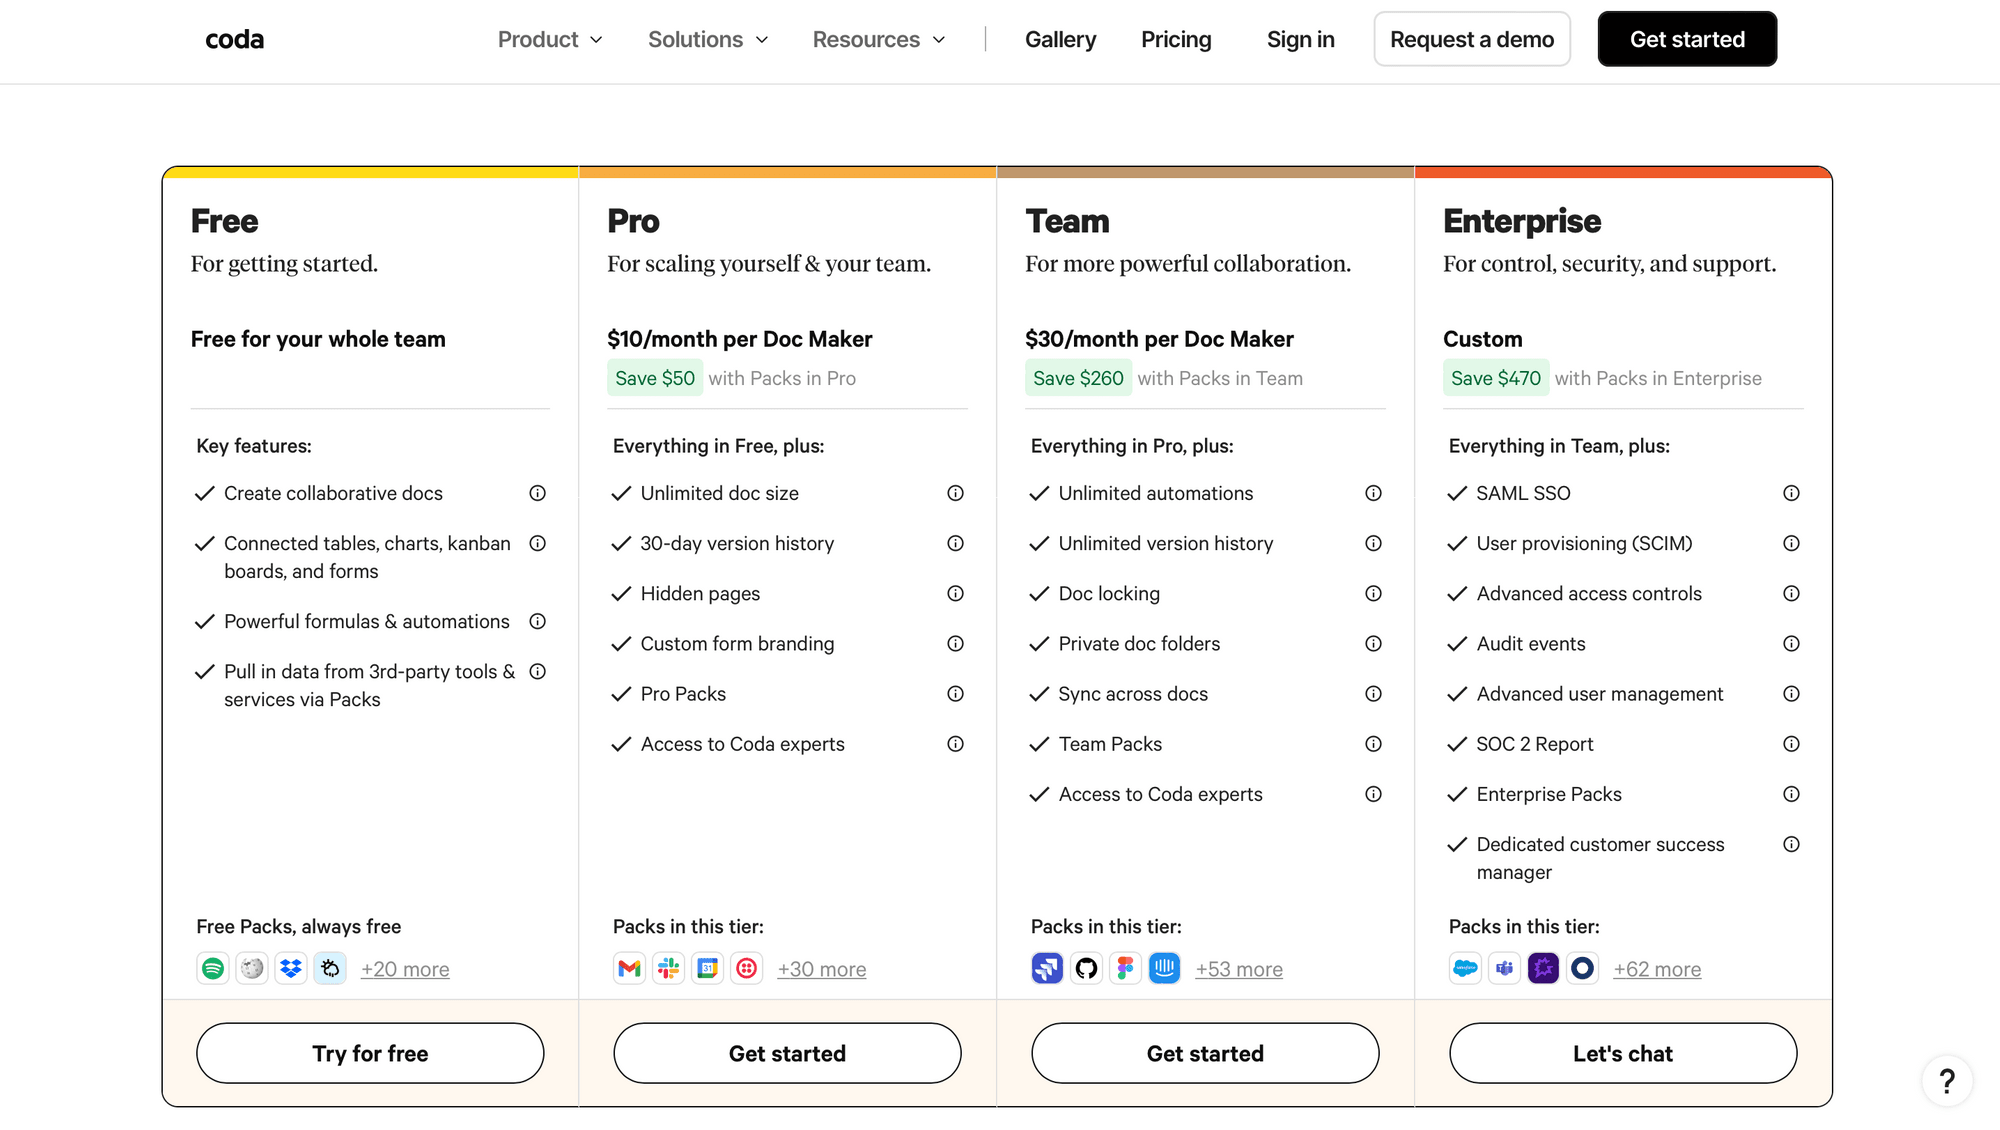The image size is (2000, 1130).
Task: Click info icon beside Private doc folders
Action: tap(1374, 643)
